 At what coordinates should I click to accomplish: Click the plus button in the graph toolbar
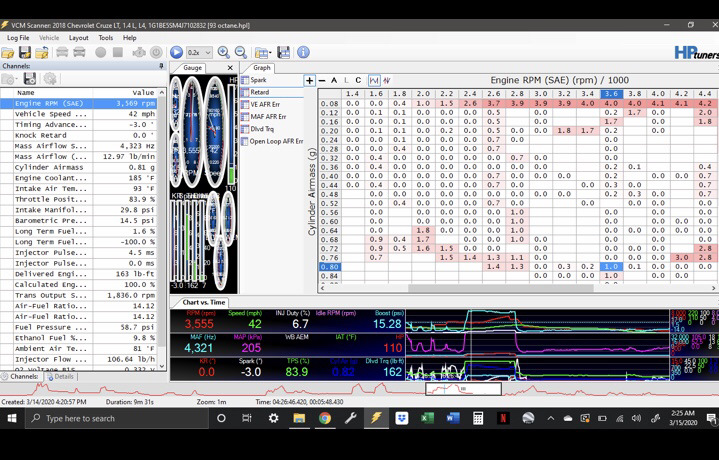(x=310, y=81)
